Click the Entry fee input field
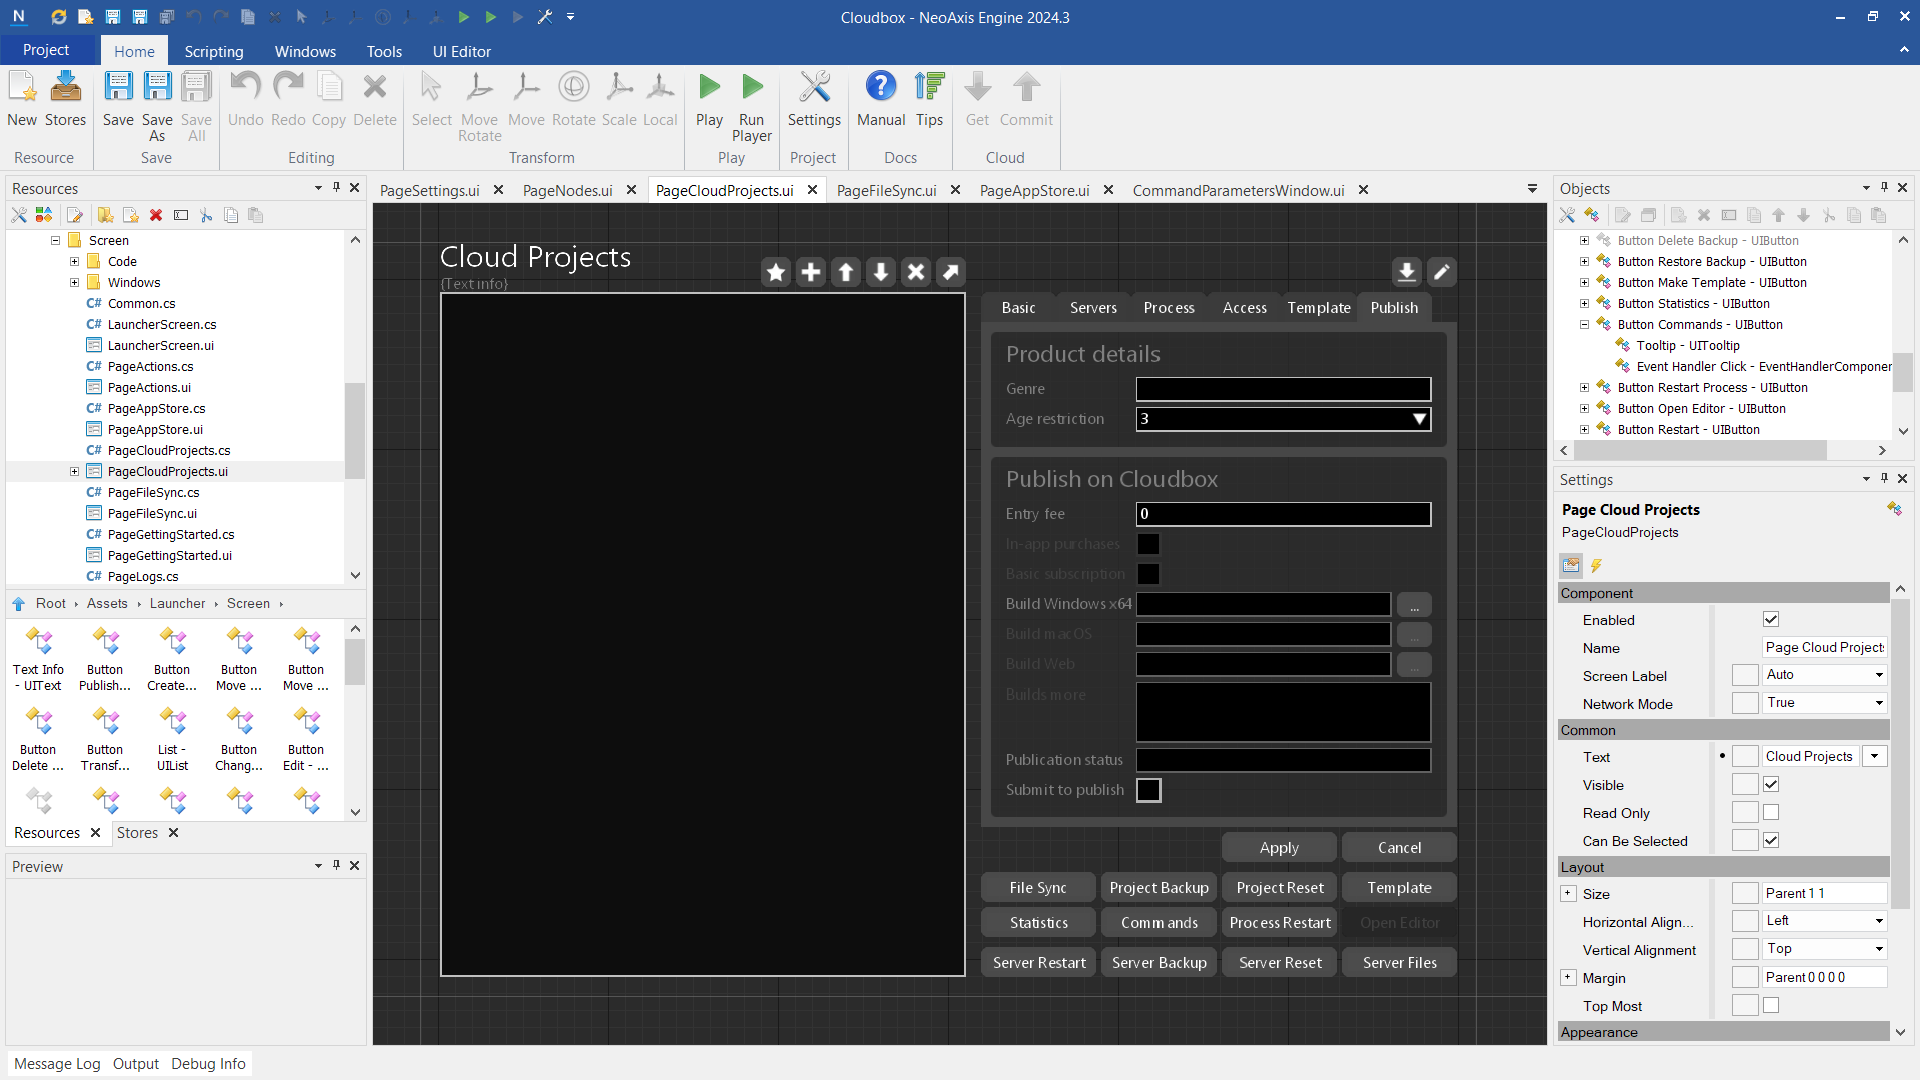Image resolution: width=1920 pixels, height=1080 pixels. tap(1284, 514)
